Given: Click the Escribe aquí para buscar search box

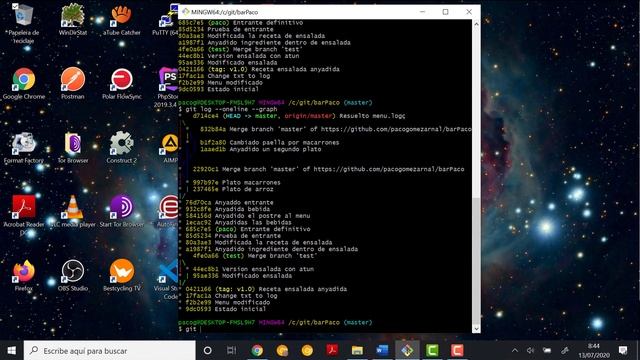Looking at the screenshot, I should (x=109, y=350).
